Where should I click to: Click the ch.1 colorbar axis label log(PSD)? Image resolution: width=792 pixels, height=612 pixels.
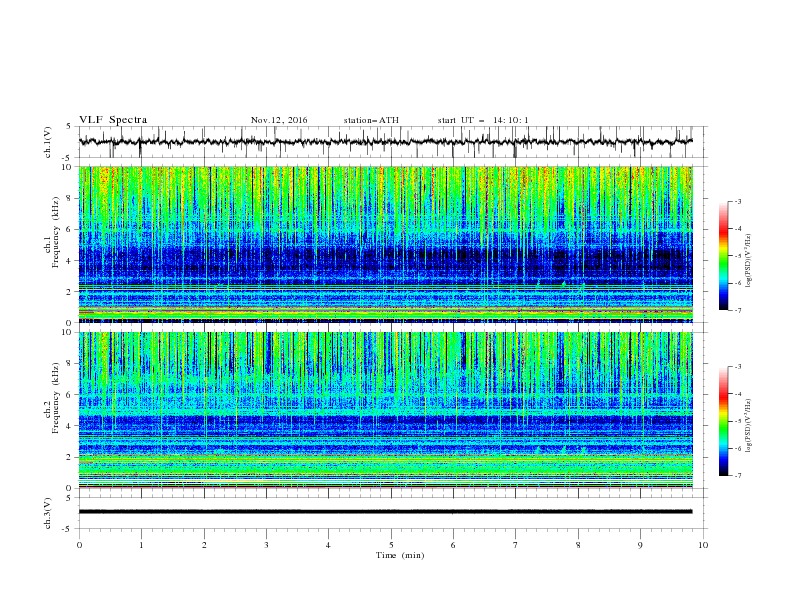click(x=749, y=261)
